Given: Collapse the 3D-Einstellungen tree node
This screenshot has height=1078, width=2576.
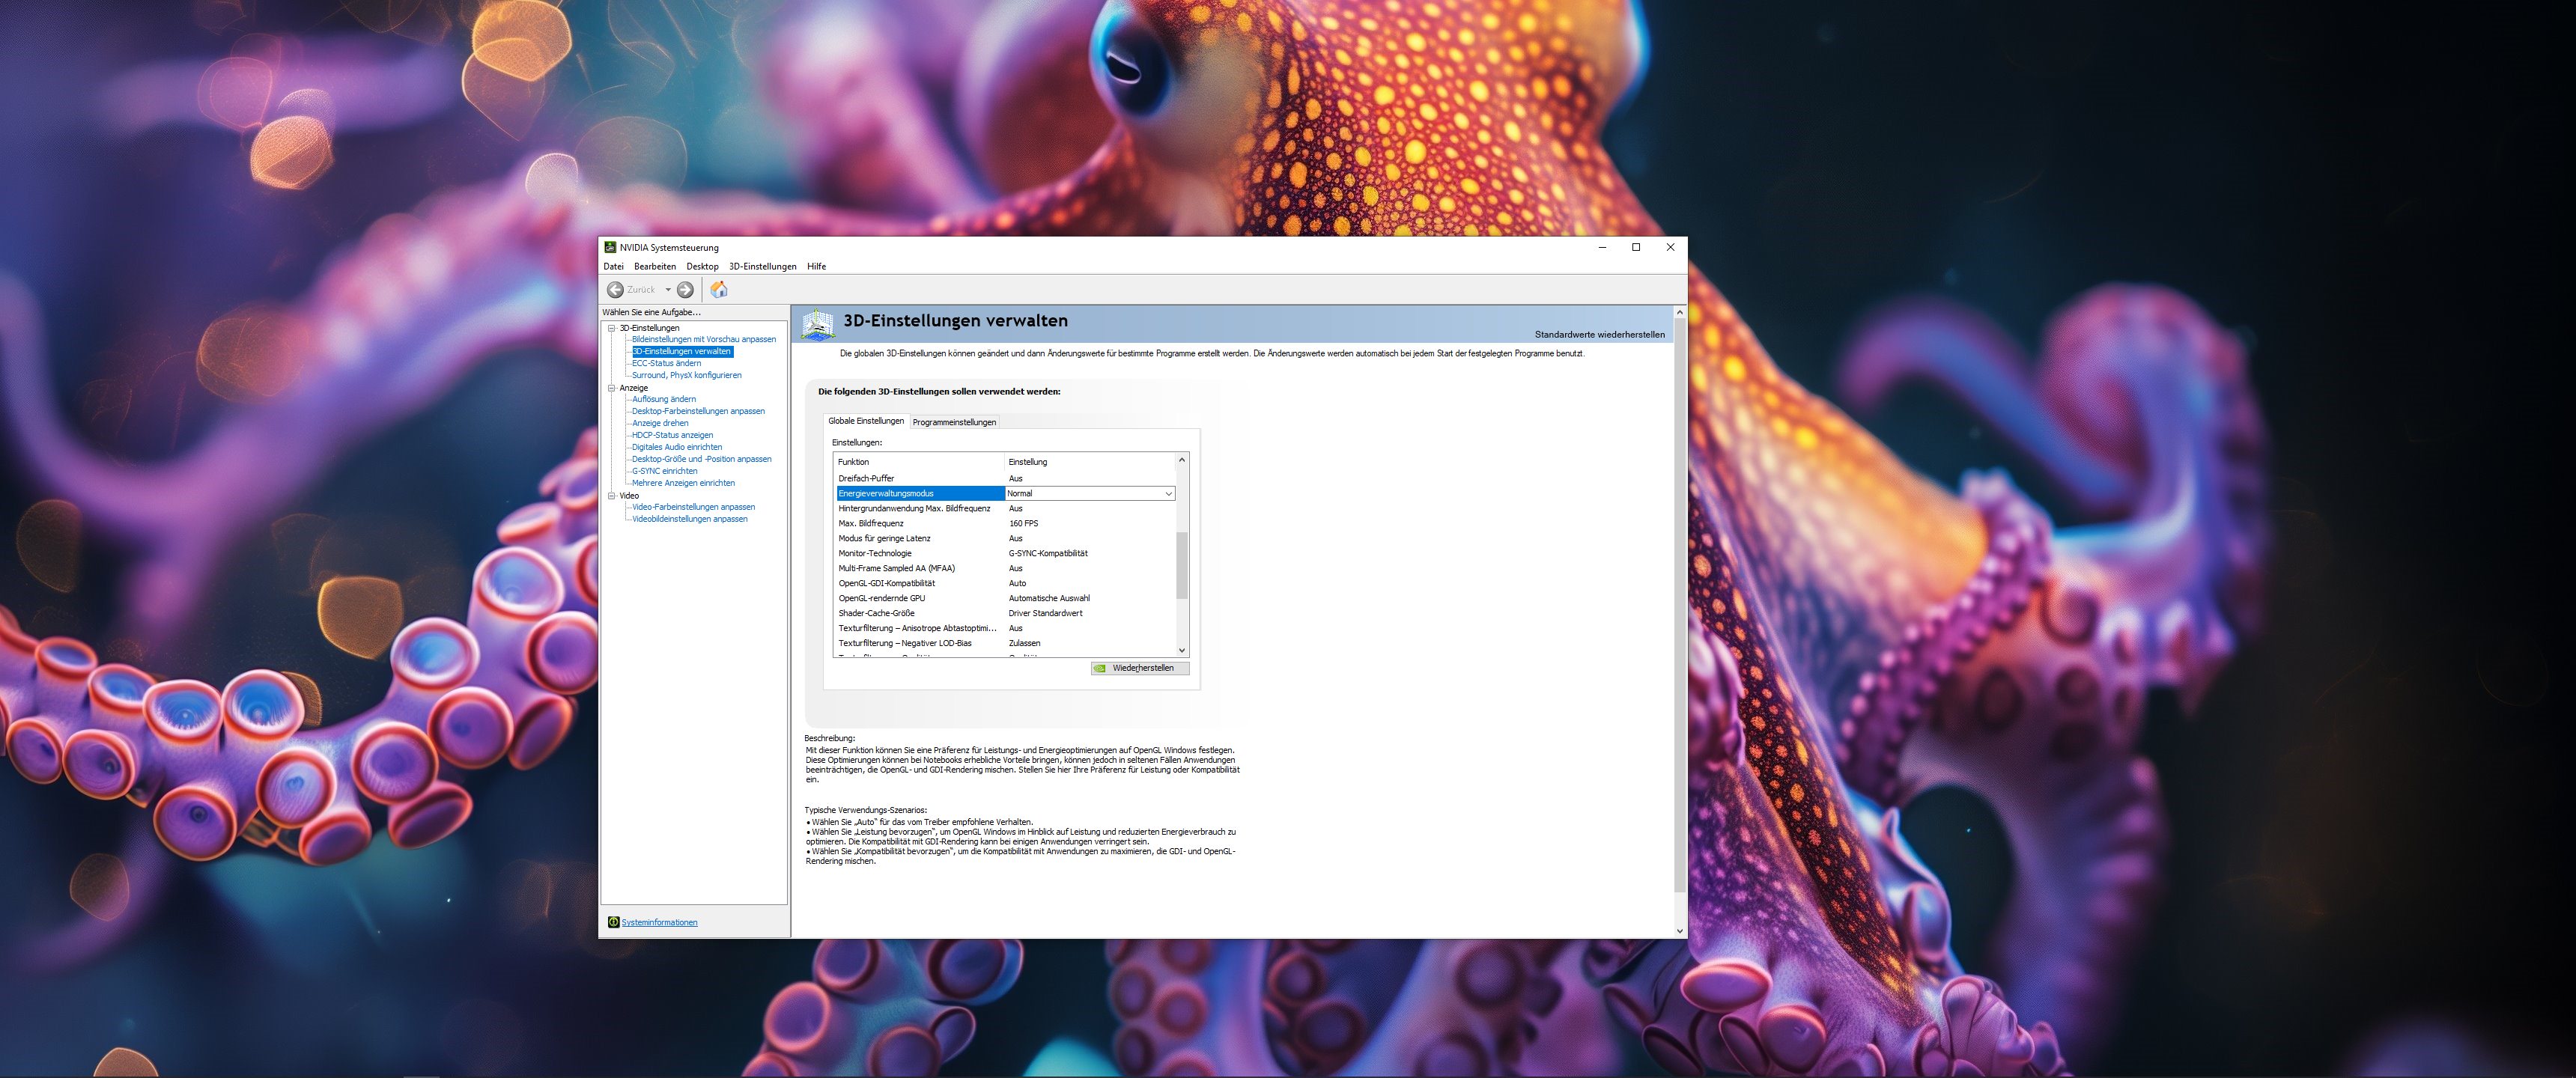Looking at the screenshot, I should click(x=612, y=328).
